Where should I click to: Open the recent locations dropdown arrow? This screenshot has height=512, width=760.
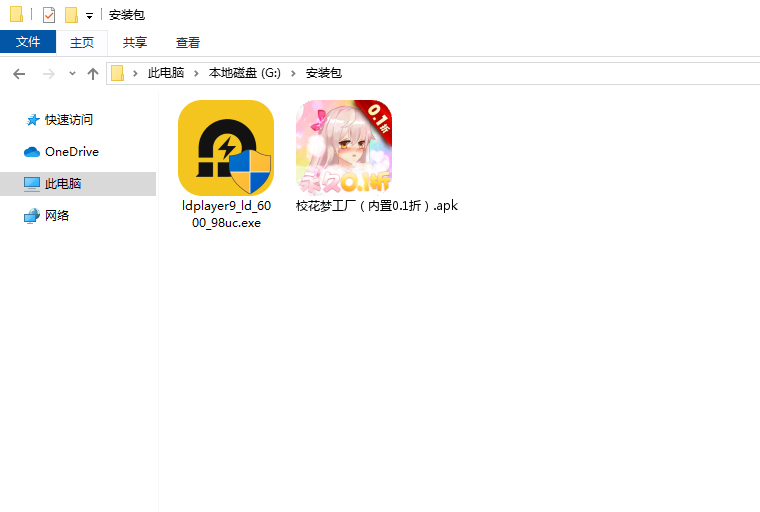(72, 74)
